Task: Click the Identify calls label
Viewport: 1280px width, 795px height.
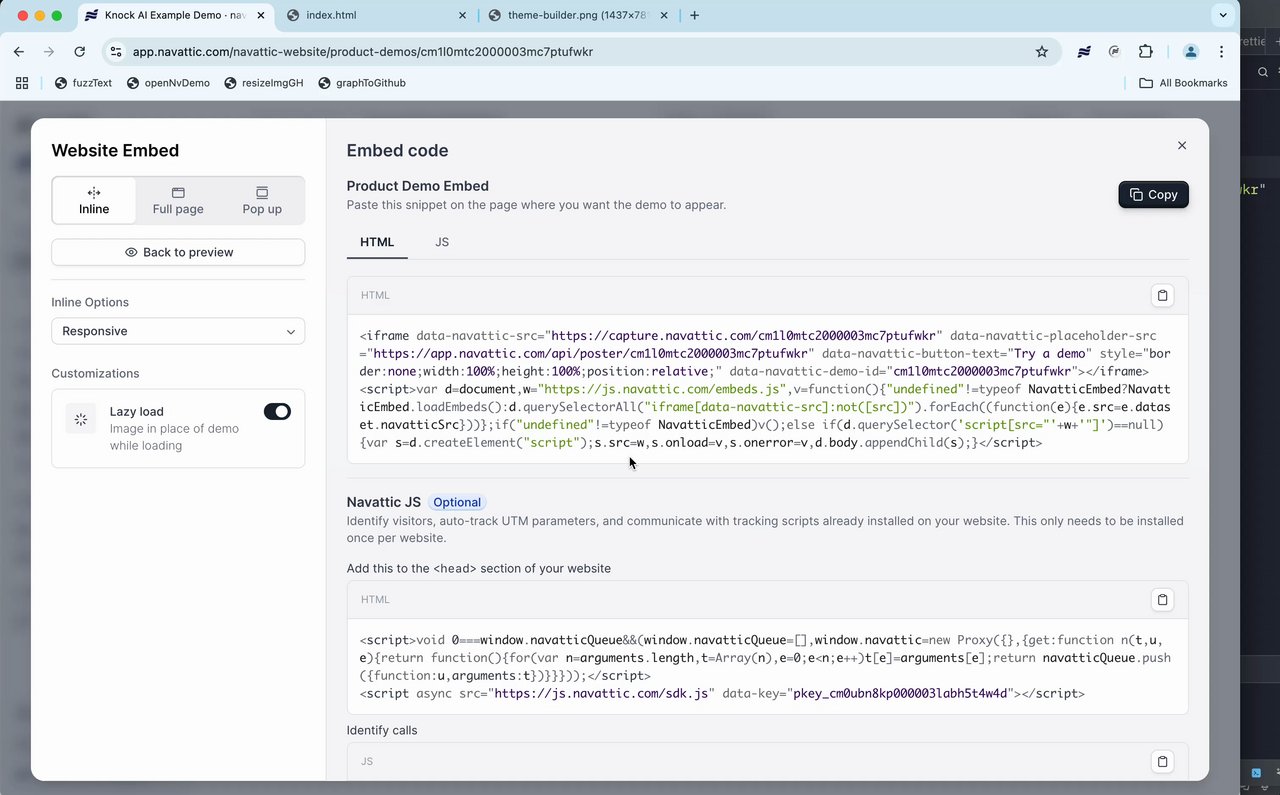Action: [382, 730]
